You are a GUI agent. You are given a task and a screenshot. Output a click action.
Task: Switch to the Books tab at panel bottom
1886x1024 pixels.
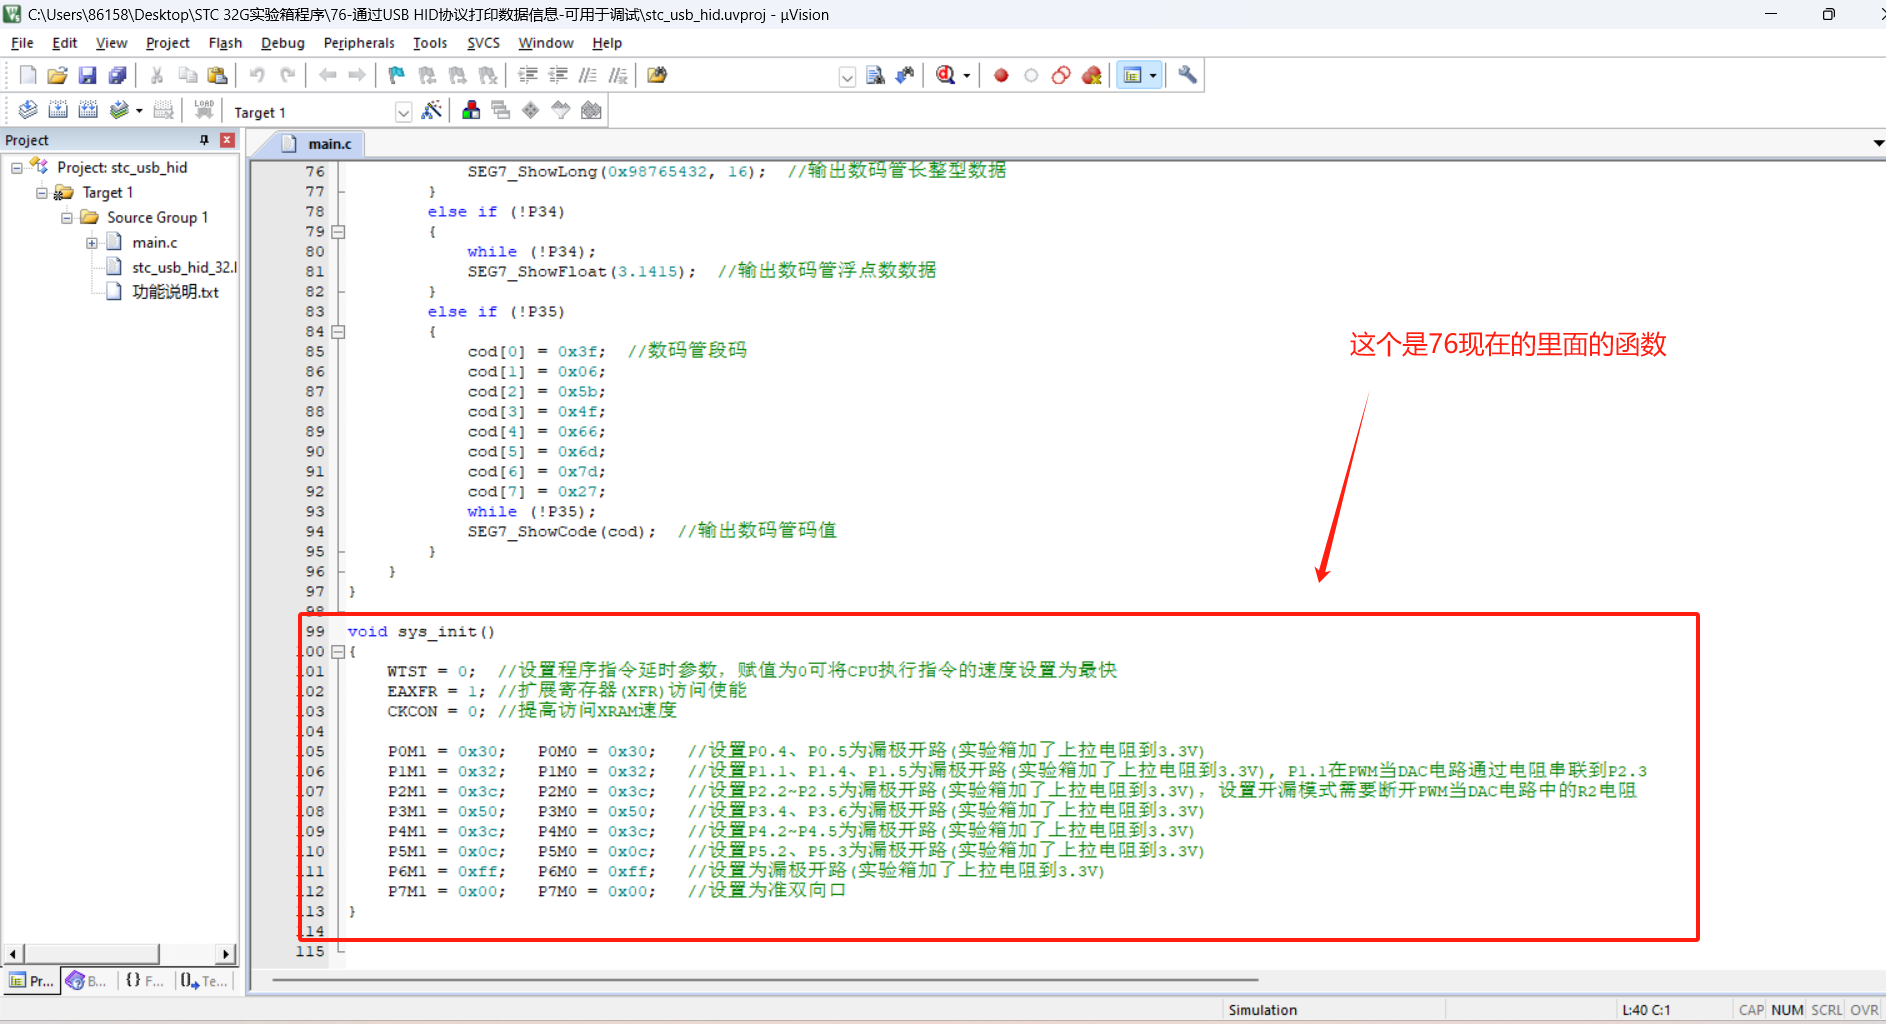tap(87, 981)
